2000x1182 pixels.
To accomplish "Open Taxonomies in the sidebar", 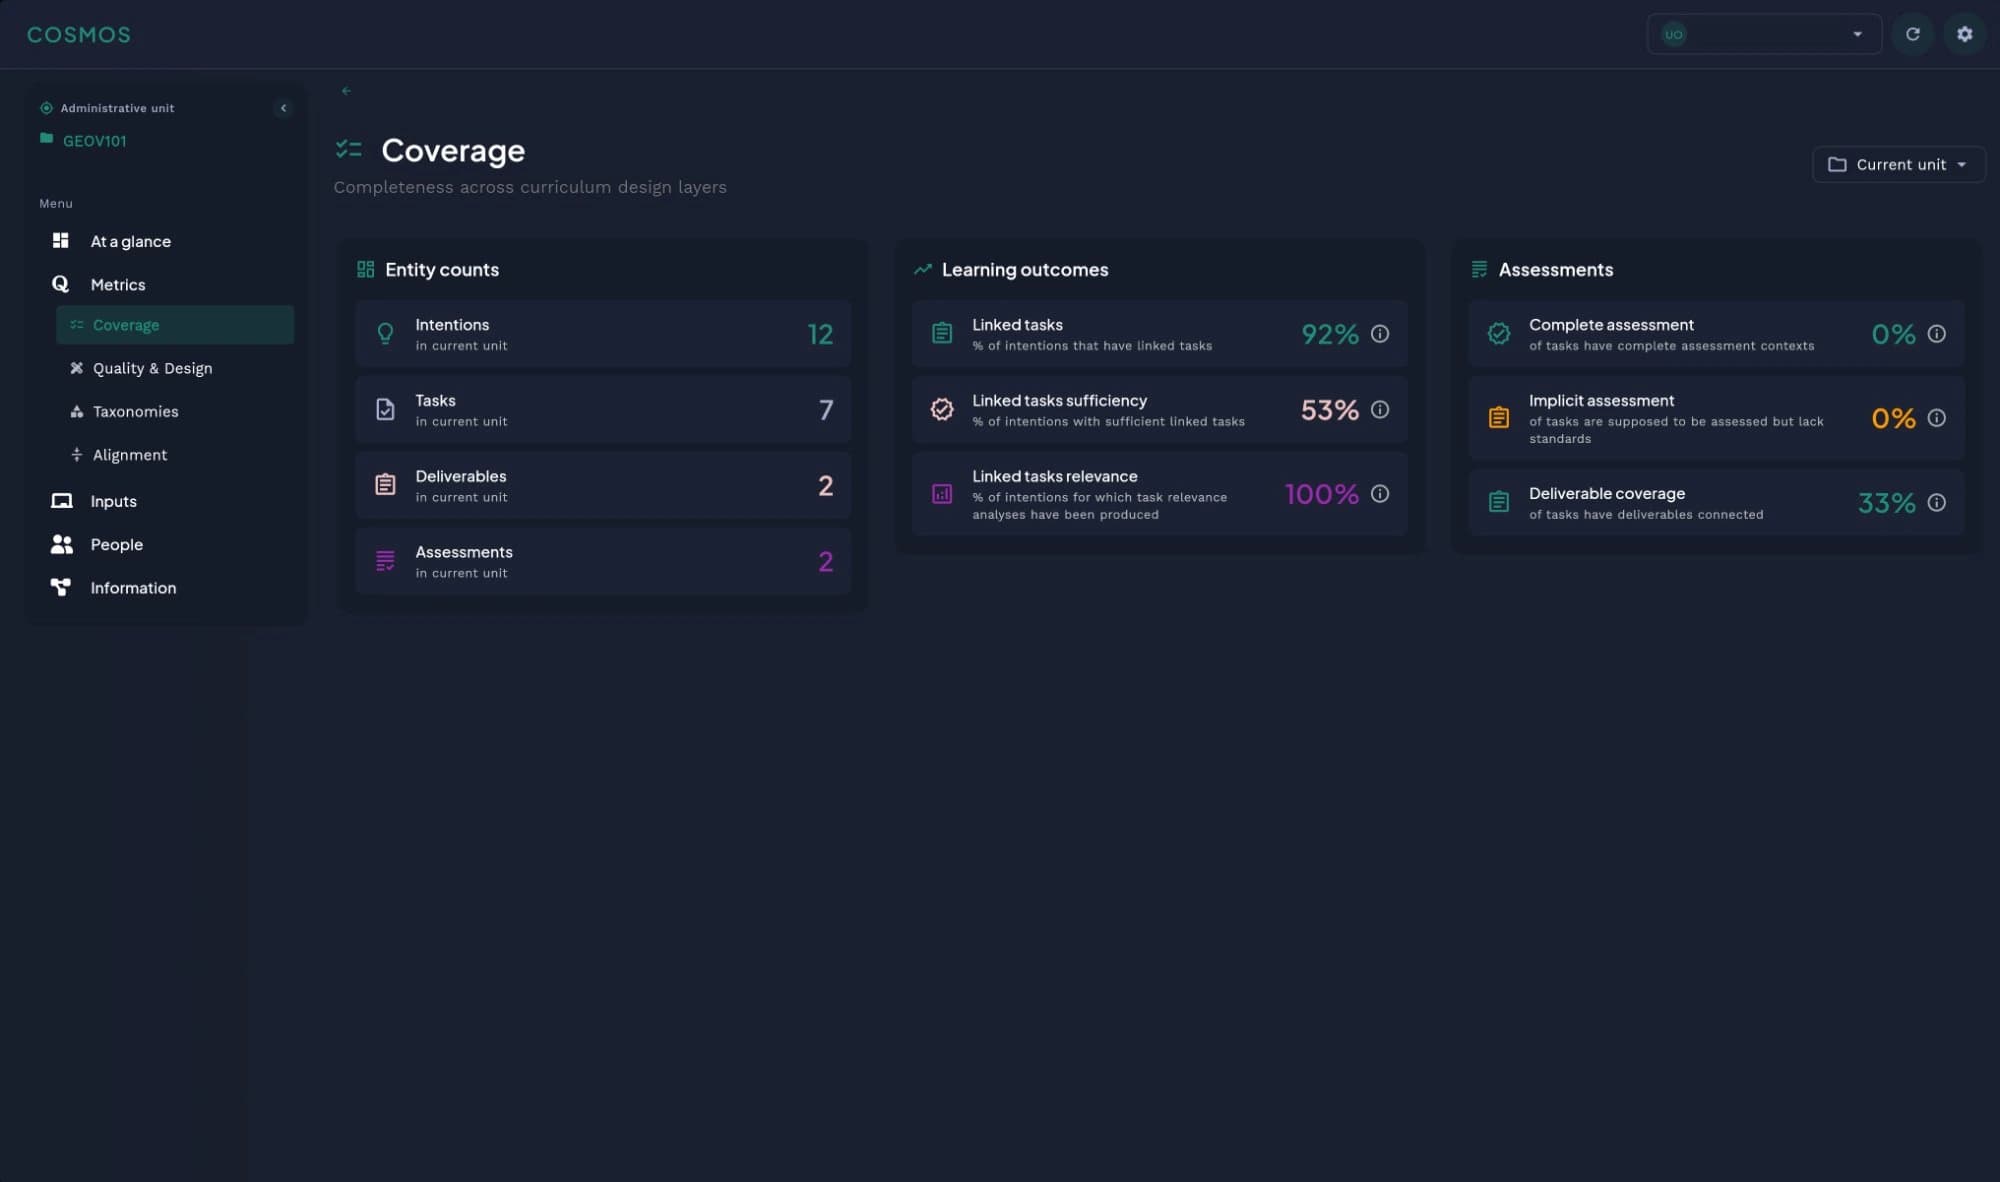I will (x=135, y=412).
